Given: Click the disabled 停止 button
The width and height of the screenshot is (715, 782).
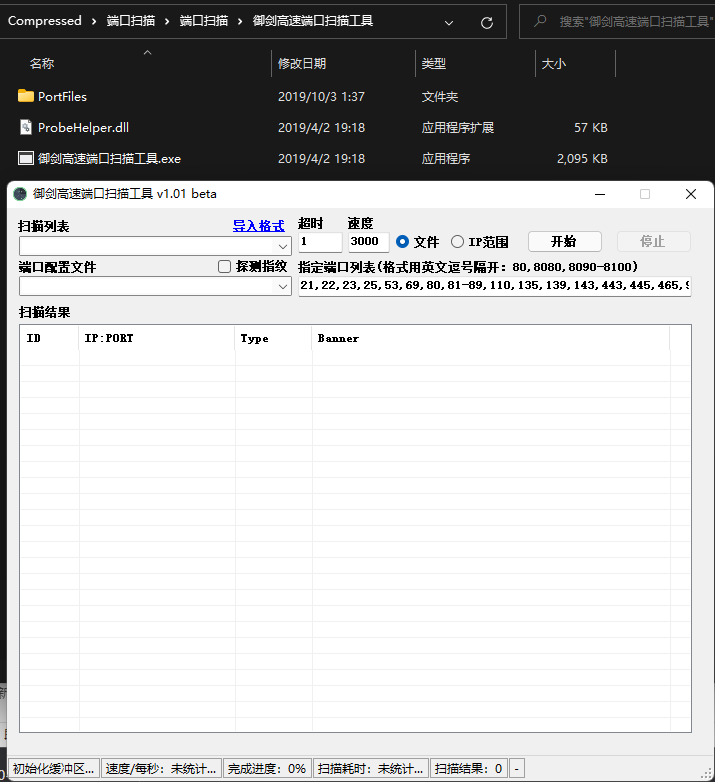Looking at the screenshot, I should click(x=654, y=242).
